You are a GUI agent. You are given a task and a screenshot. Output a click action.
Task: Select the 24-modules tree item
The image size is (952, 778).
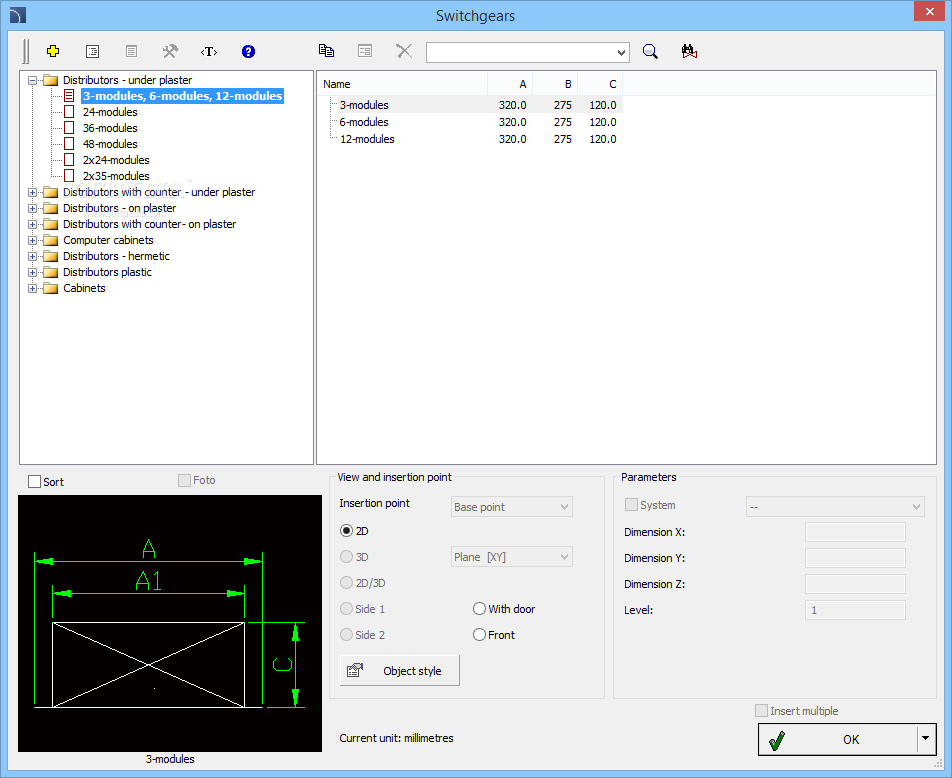(x=110, y=112)
